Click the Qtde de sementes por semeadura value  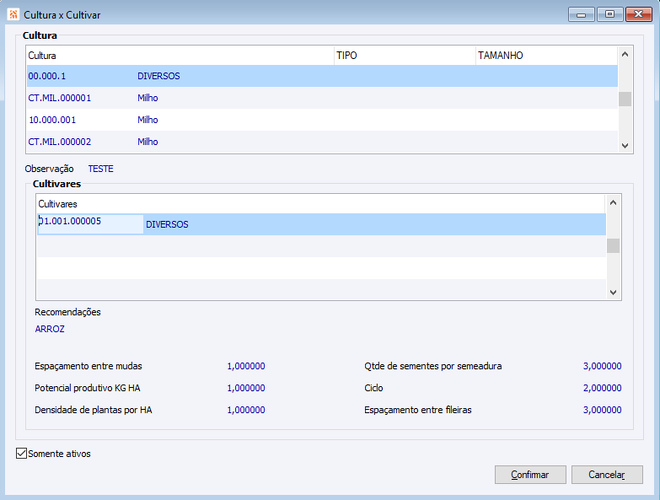pos(602,366)
